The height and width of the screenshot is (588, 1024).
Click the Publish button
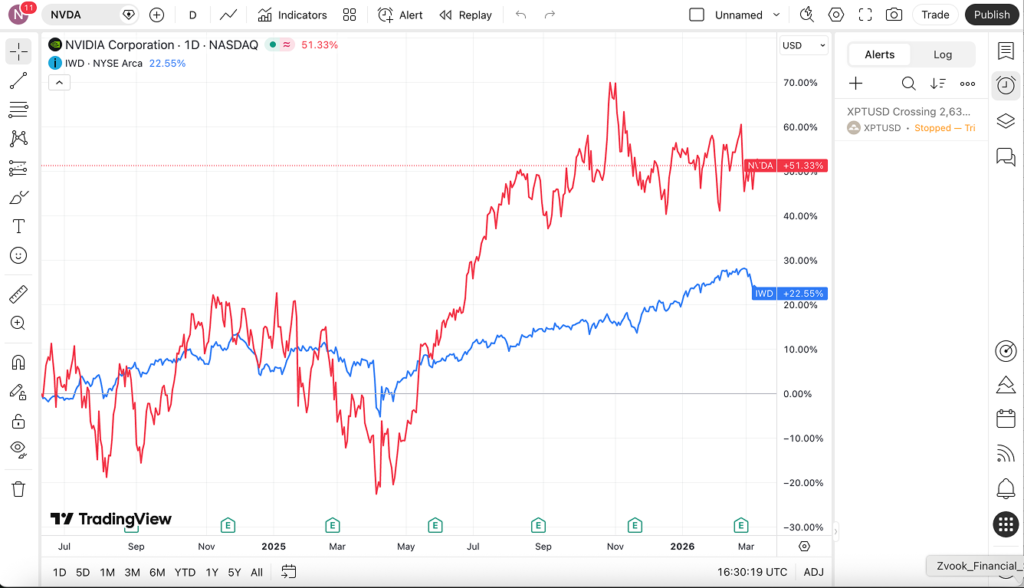tap(991, 14)
